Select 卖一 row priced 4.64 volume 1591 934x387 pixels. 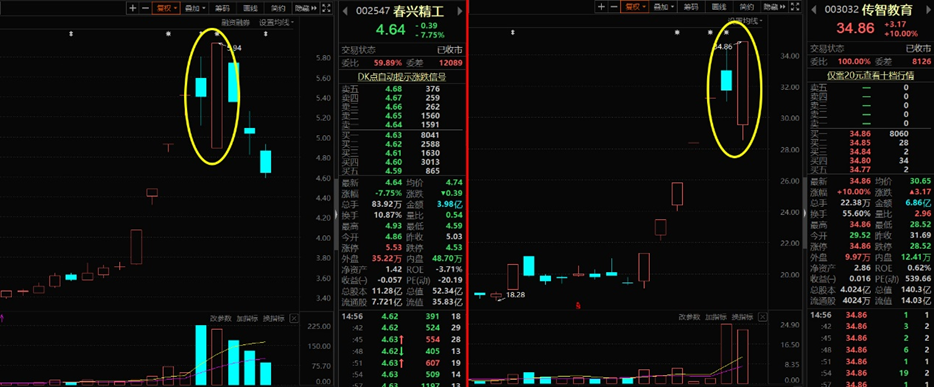[x=402, y=125]
